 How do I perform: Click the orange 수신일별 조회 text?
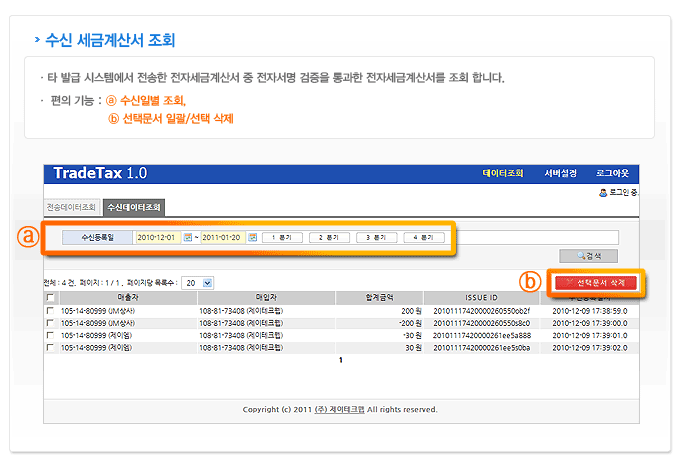(x=153, y=101)
